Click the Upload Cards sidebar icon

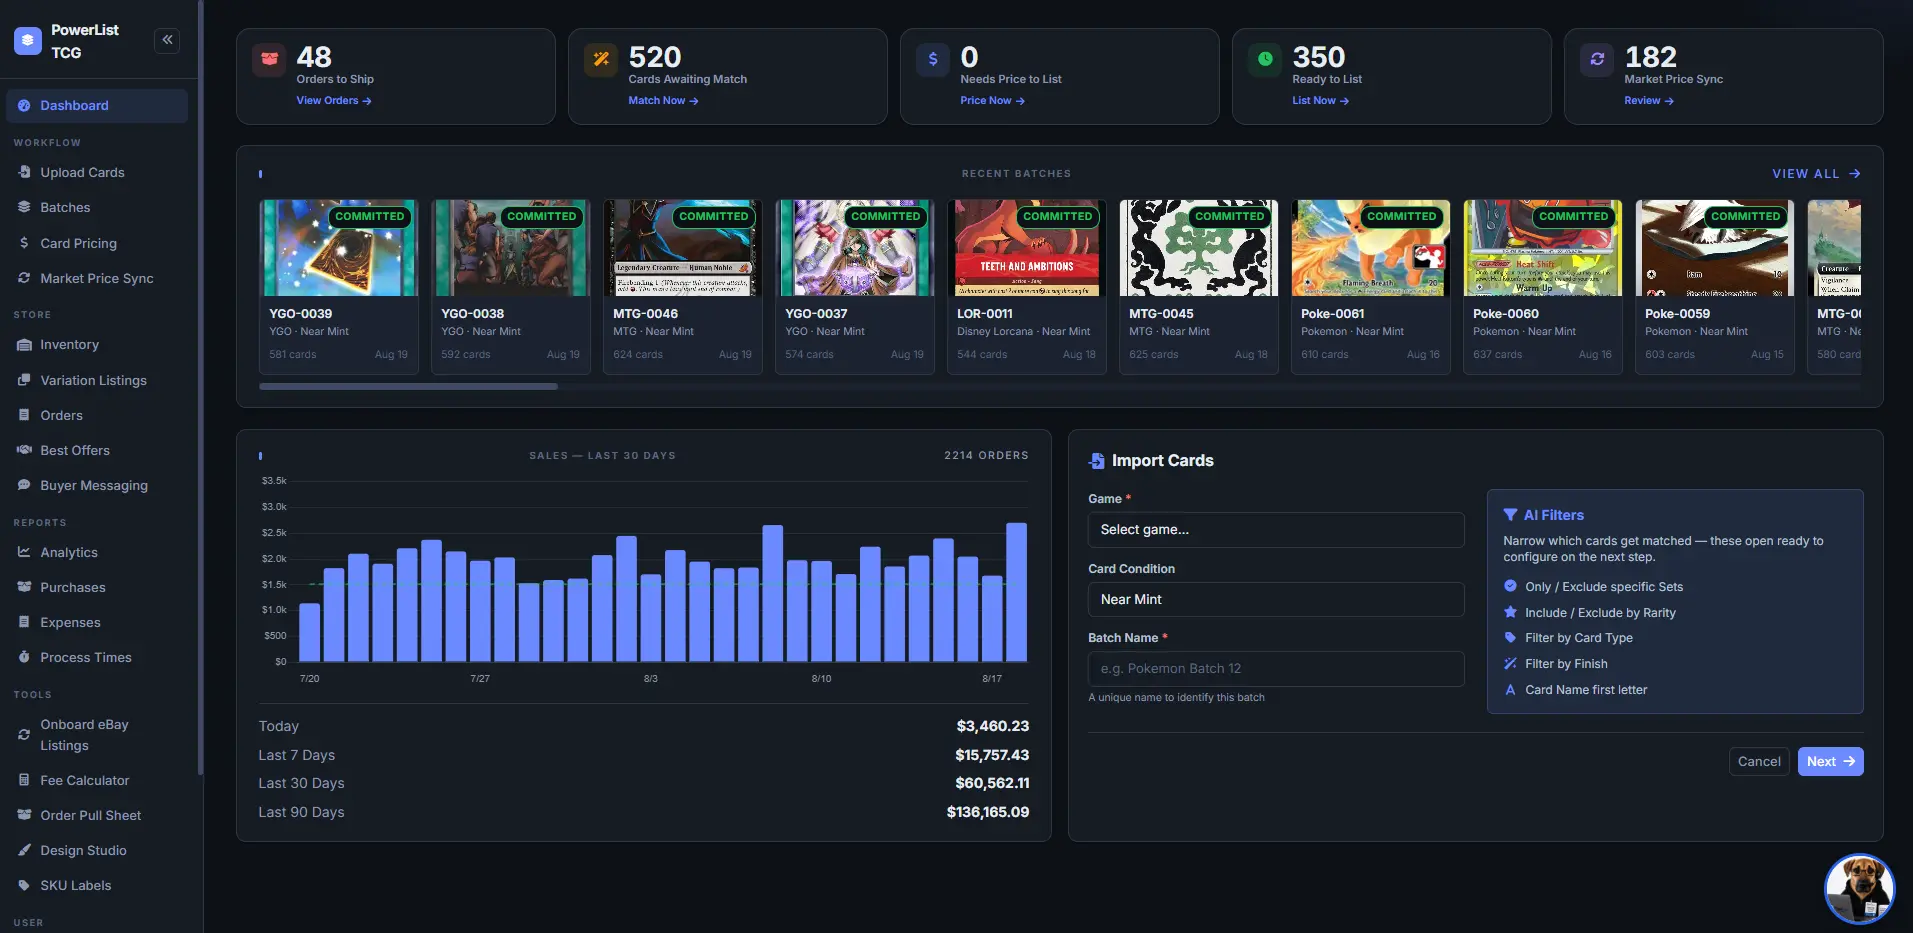(24, 172)
